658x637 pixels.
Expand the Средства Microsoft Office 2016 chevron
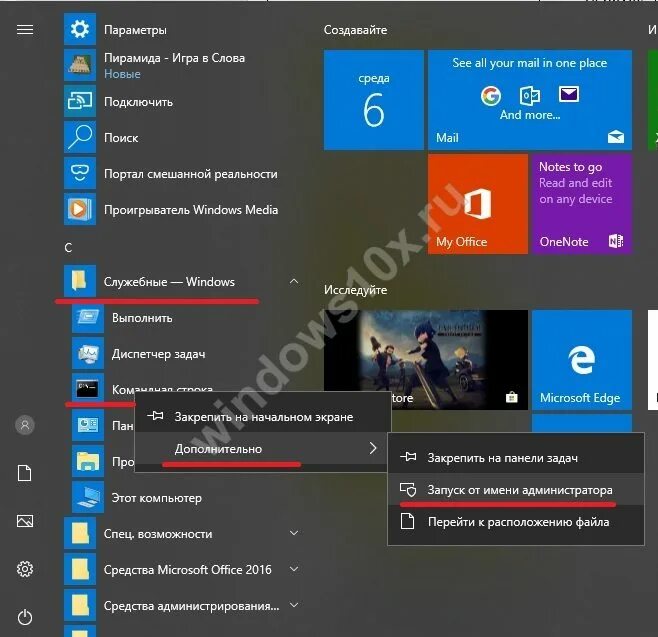click(294, 569)
